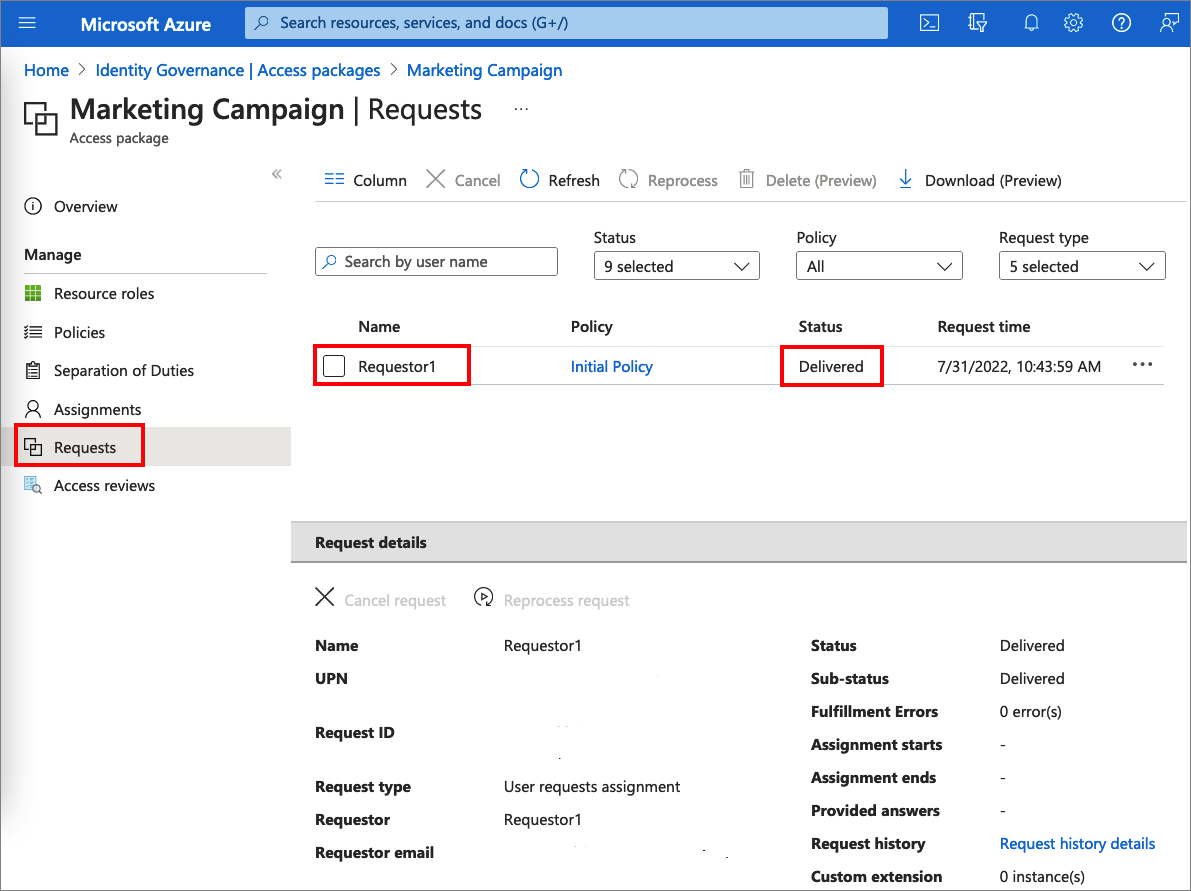Open the Cloud Shell icon in header
The height and width of the screenshot is (891, 1191).
(x=929, y=23)
